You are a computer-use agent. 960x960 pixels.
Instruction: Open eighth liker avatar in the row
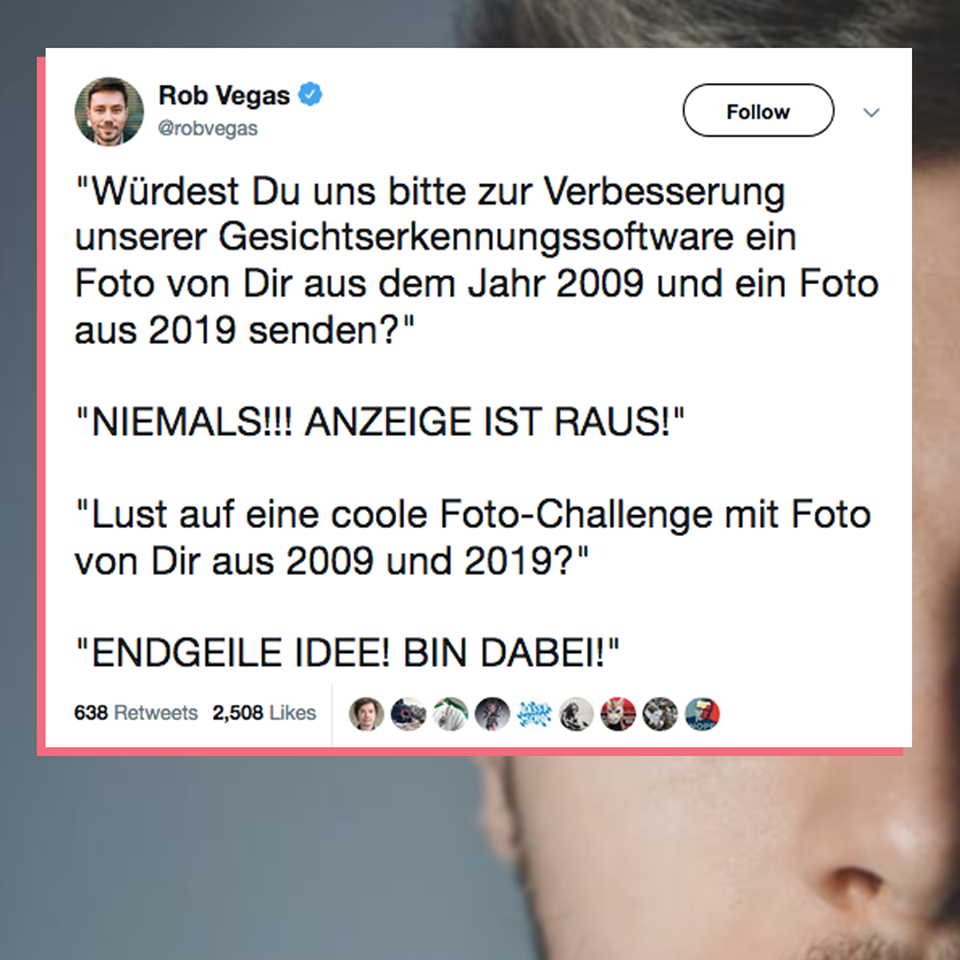660,714
